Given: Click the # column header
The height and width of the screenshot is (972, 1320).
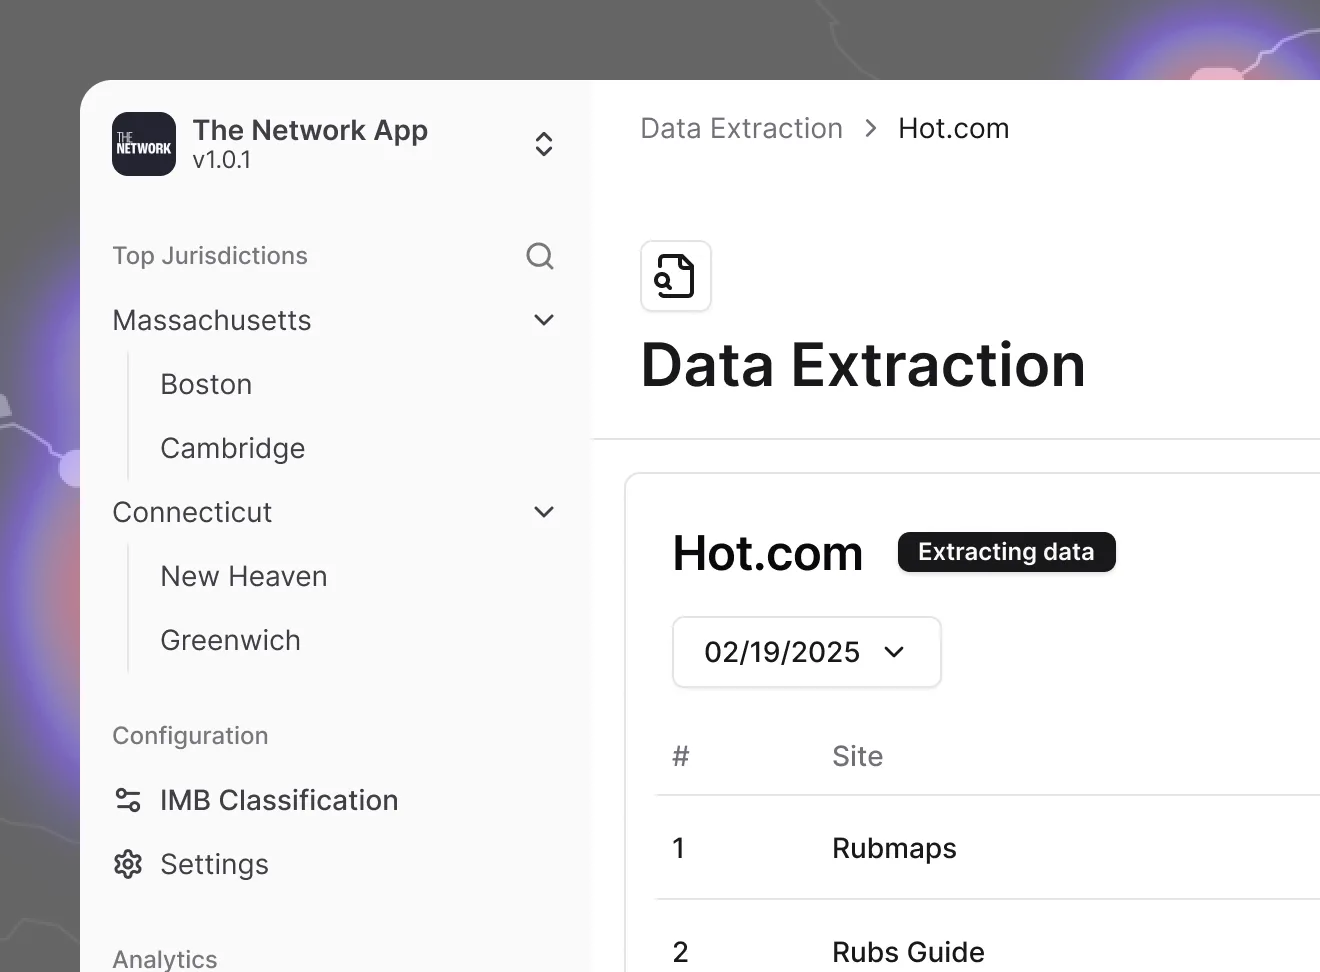Looking at the screenshot, I should 681,756.
